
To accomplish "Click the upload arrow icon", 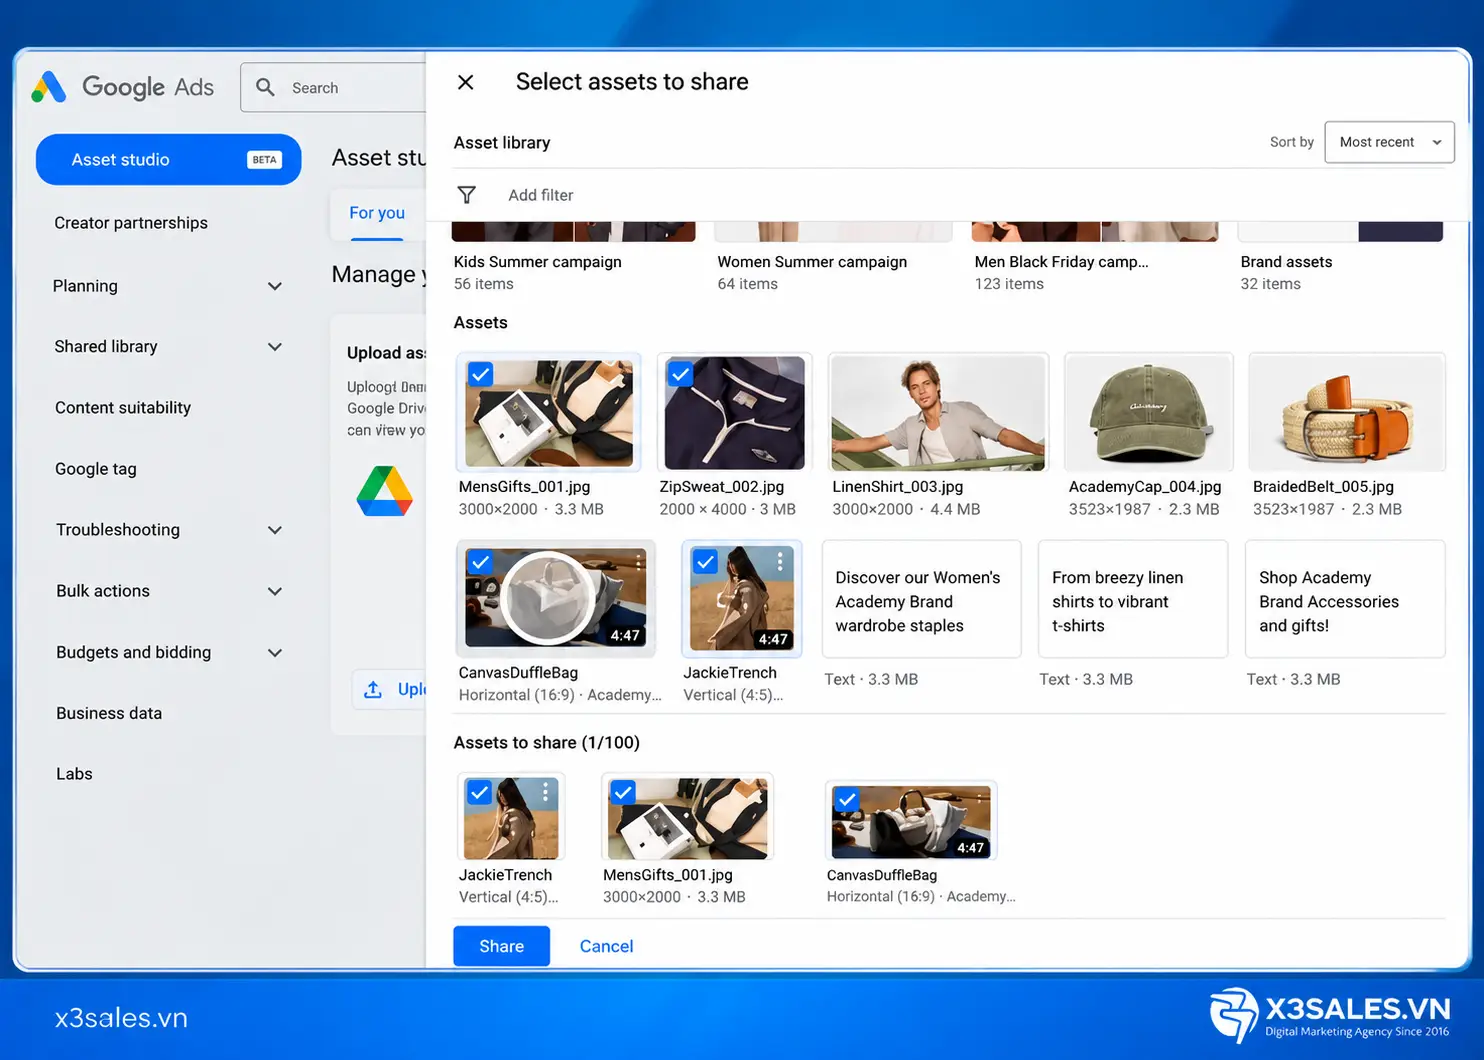I will pos(373,689).
